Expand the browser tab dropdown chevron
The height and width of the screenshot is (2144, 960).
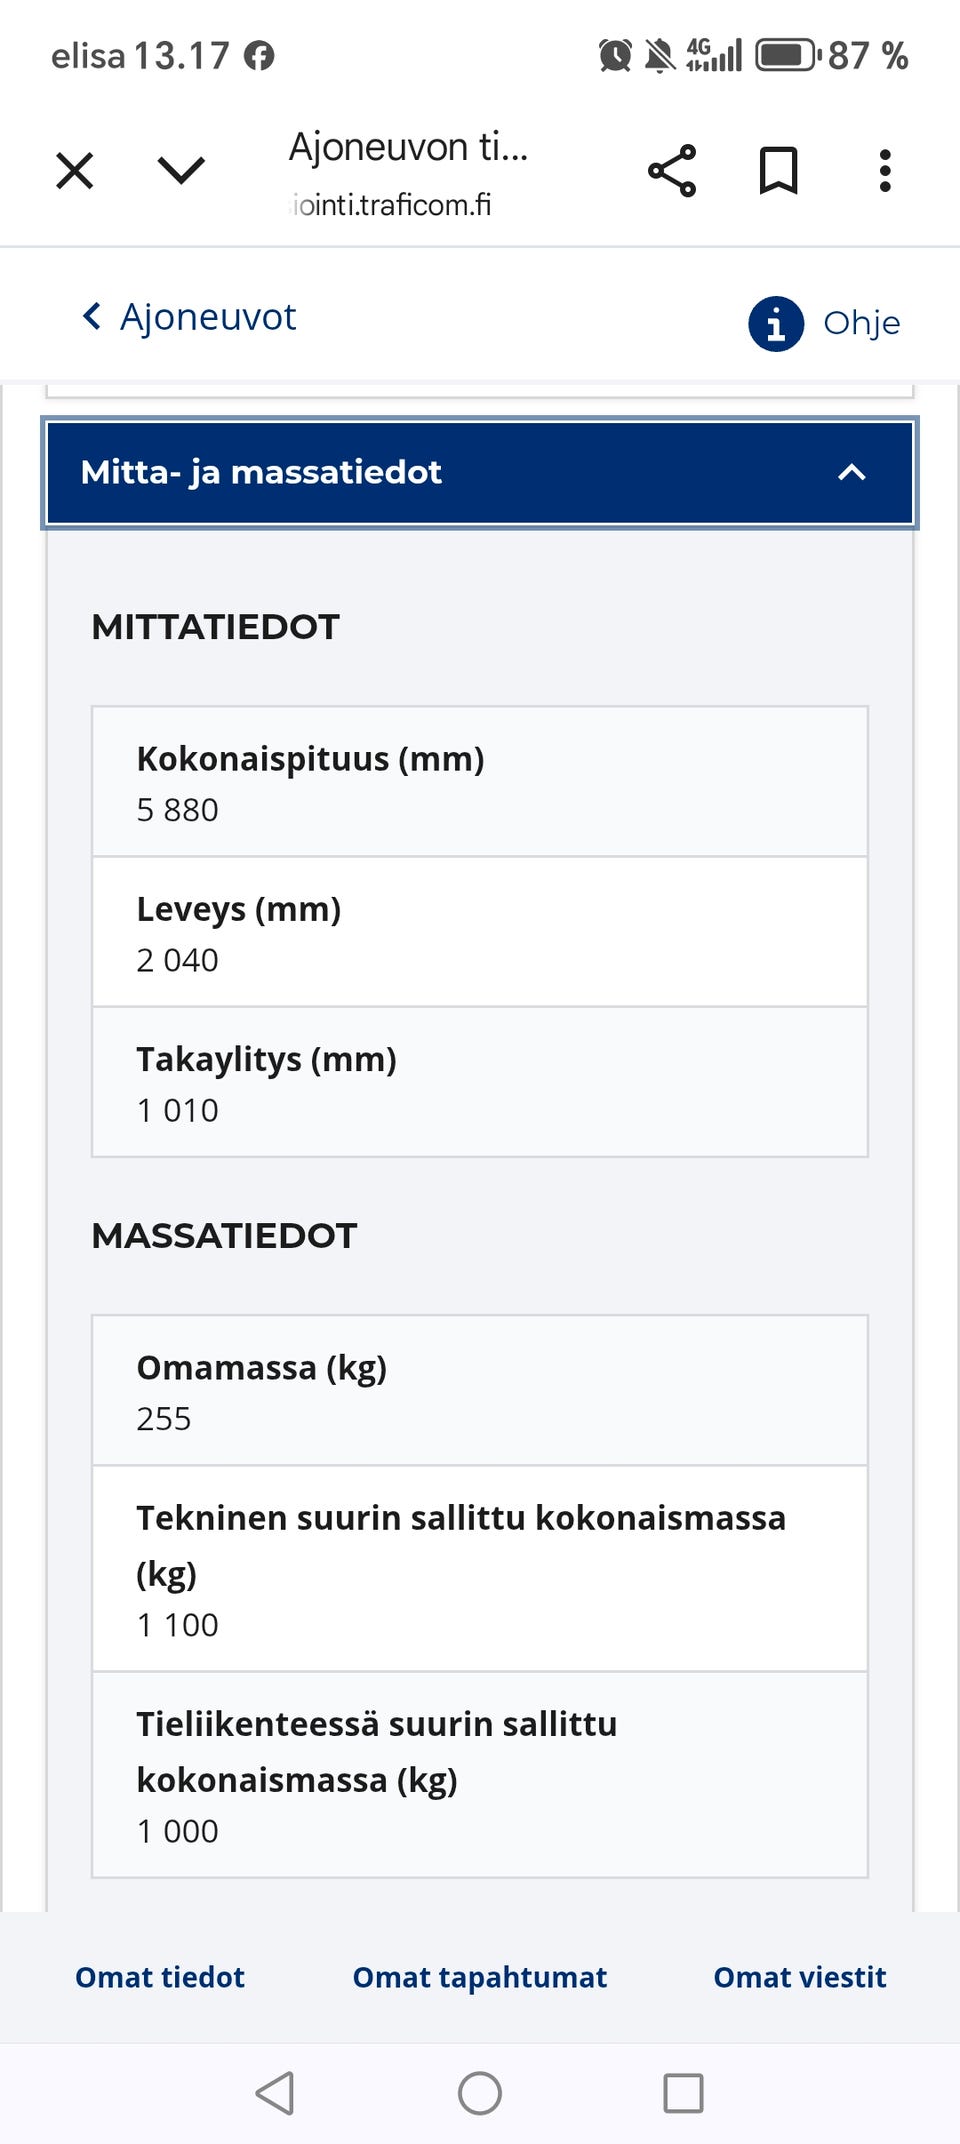pyautogui.click(x=181, y=170)
